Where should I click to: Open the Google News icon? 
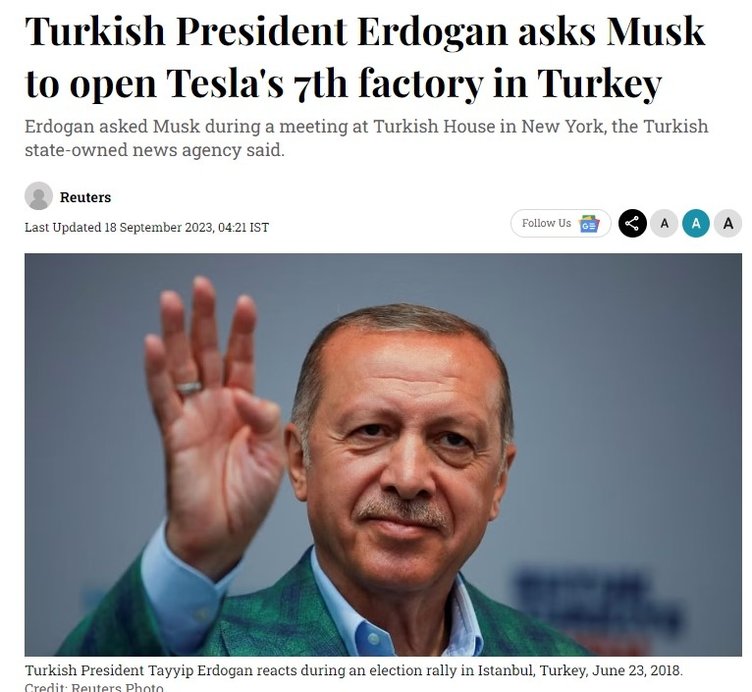pyautogui.click(x=589, y=223)
